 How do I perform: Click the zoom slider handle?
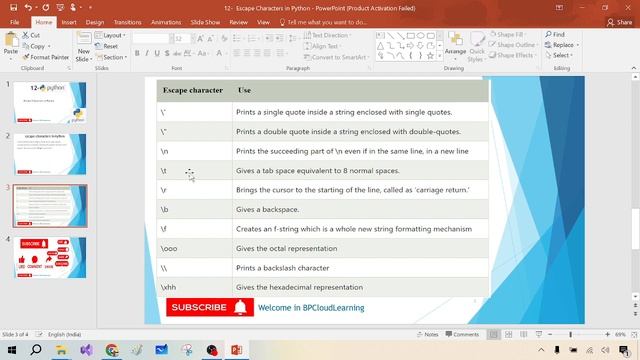tap(571, 334)
